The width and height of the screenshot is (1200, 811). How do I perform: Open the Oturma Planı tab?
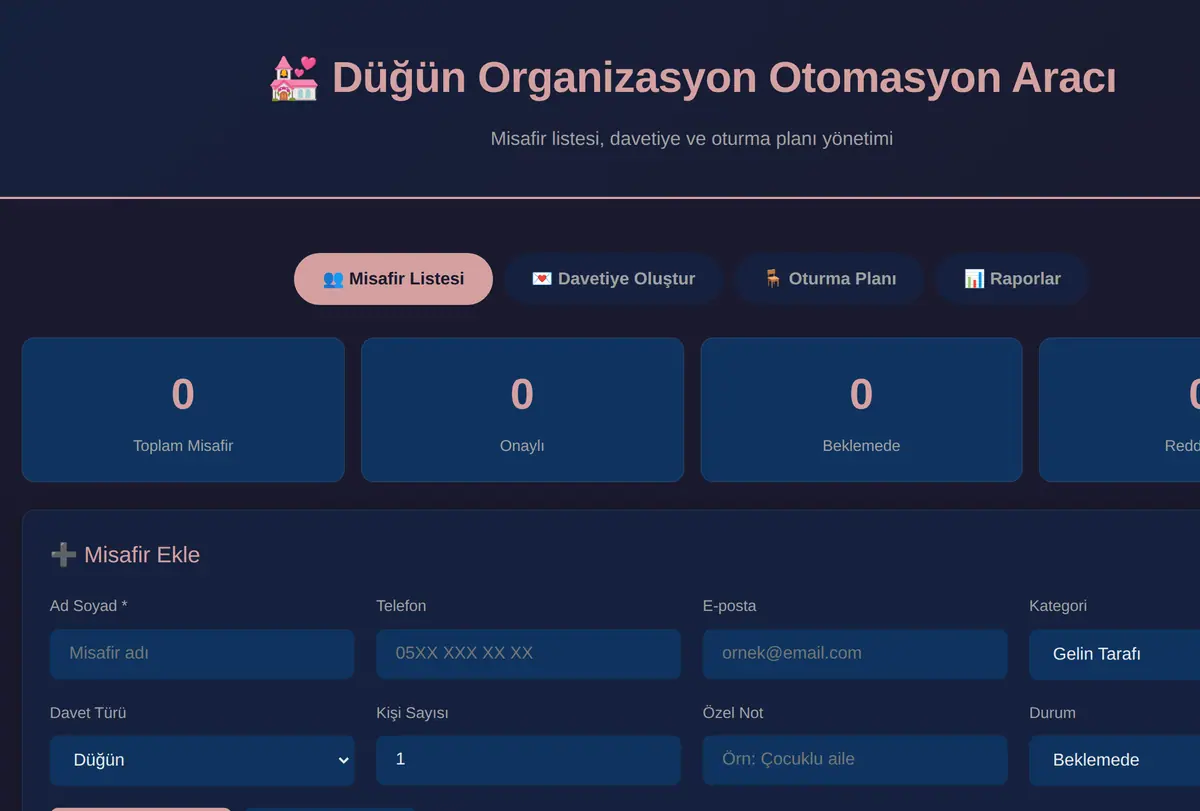pyautogui.click(x=829, y=279)
